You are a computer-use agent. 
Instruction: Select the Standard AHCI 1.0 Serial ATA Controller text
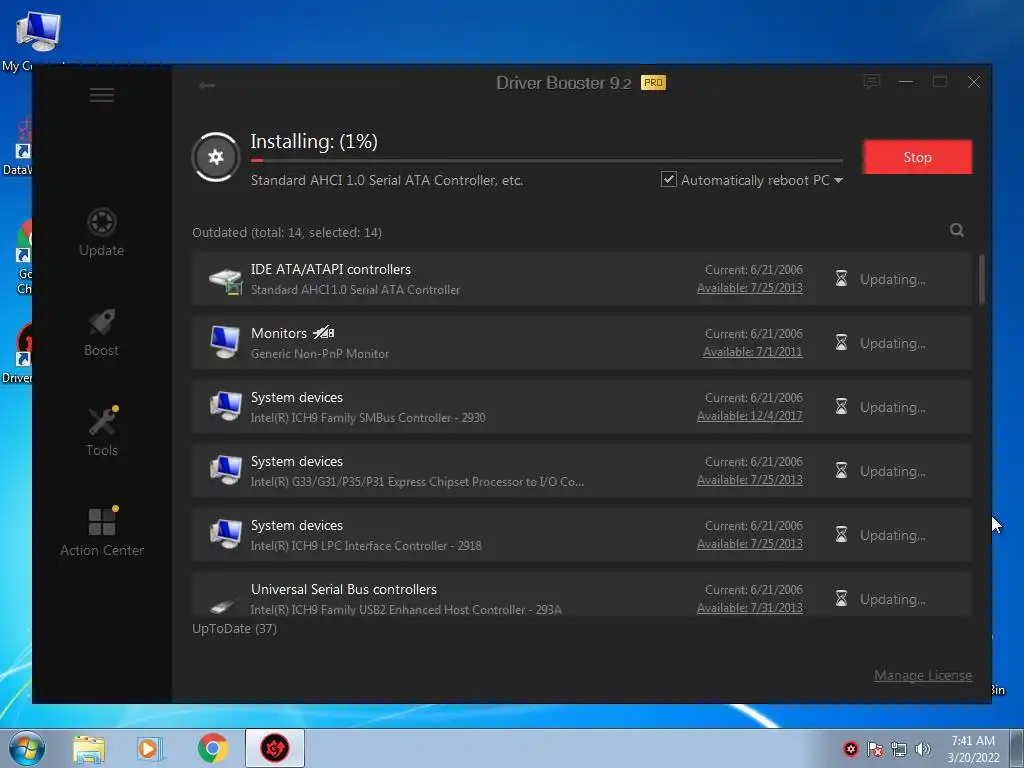(355, 290)
